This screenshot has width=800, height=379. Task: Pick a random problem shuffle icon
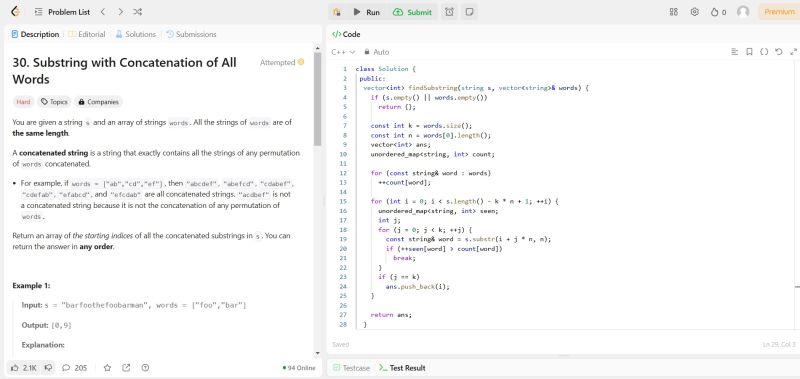(137, 12)
